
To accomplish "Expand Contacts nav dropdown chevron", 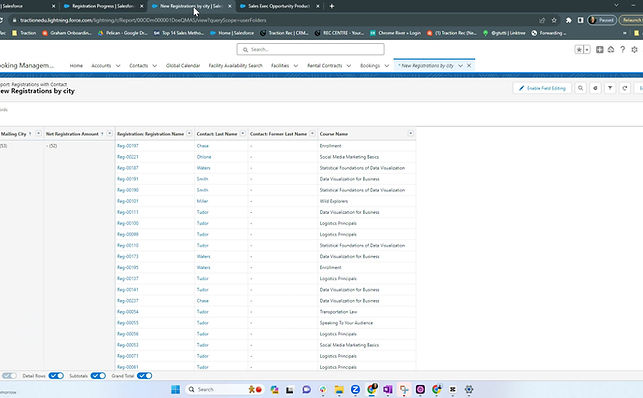I will tap(155, 66).
